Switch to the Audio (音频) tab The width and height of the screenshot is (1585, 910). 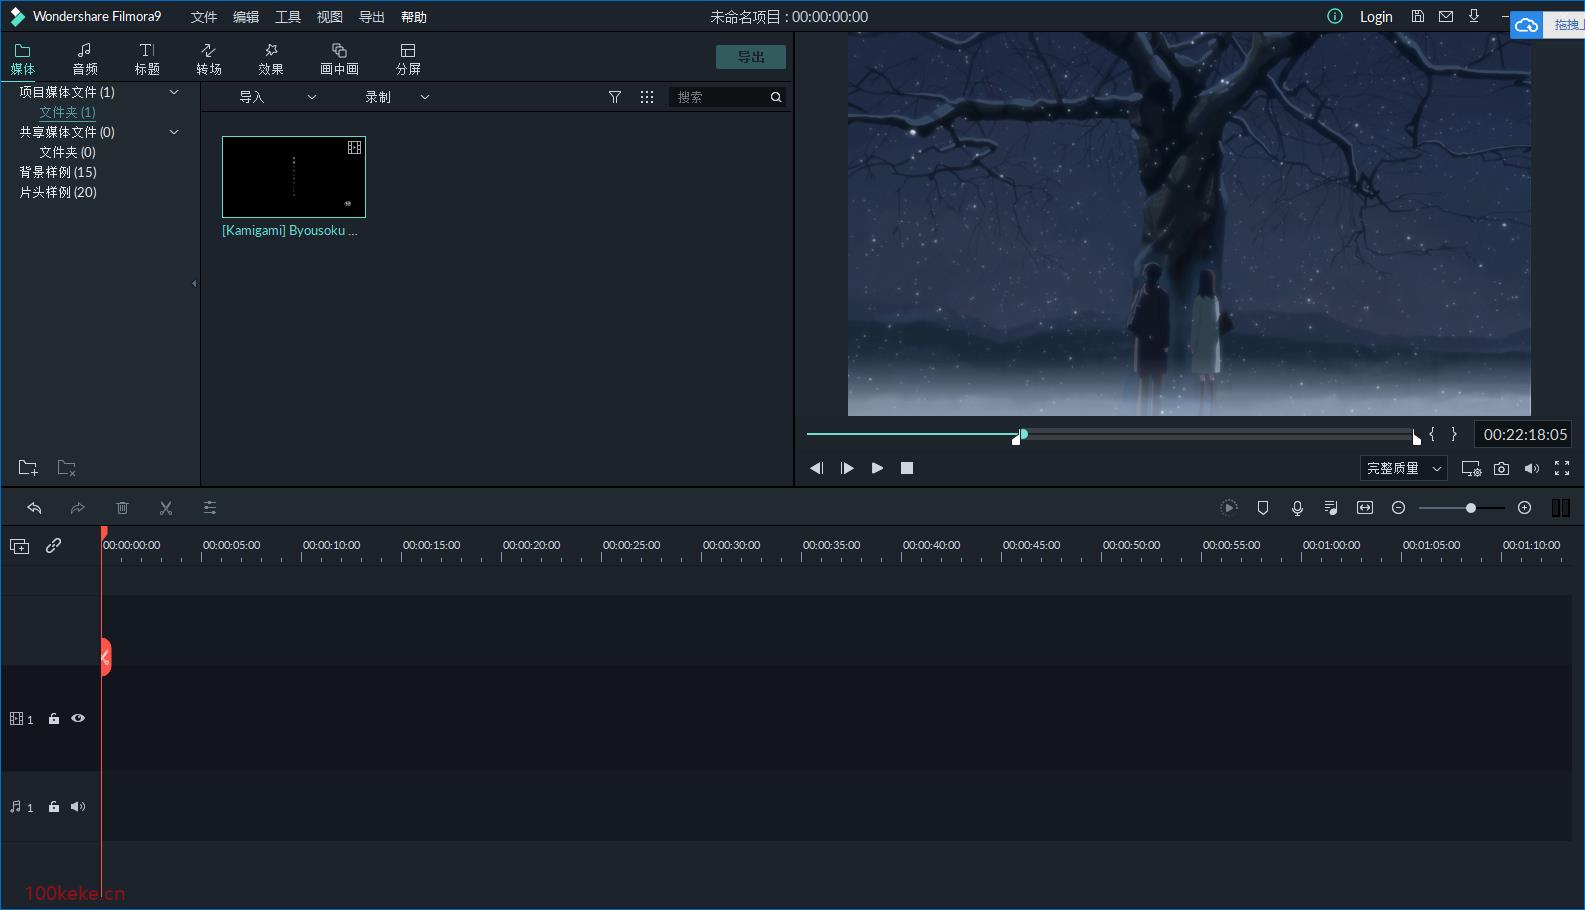(85, 59)
